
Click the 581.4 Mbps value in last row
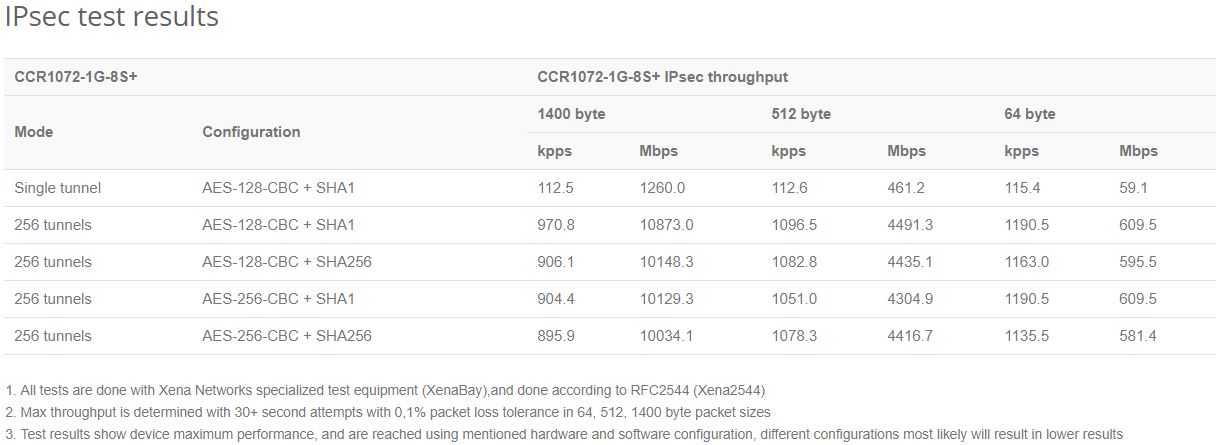tap(1138, 336)
